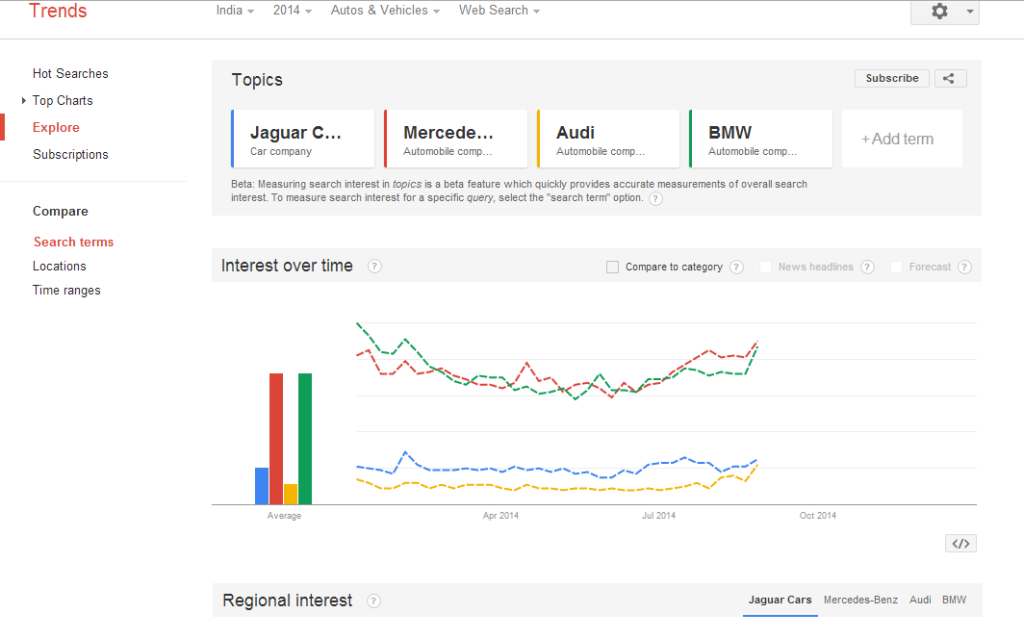Click the green BMW average bar
Viewport: 1024px width, 639px height.
(x=305, y=438)
